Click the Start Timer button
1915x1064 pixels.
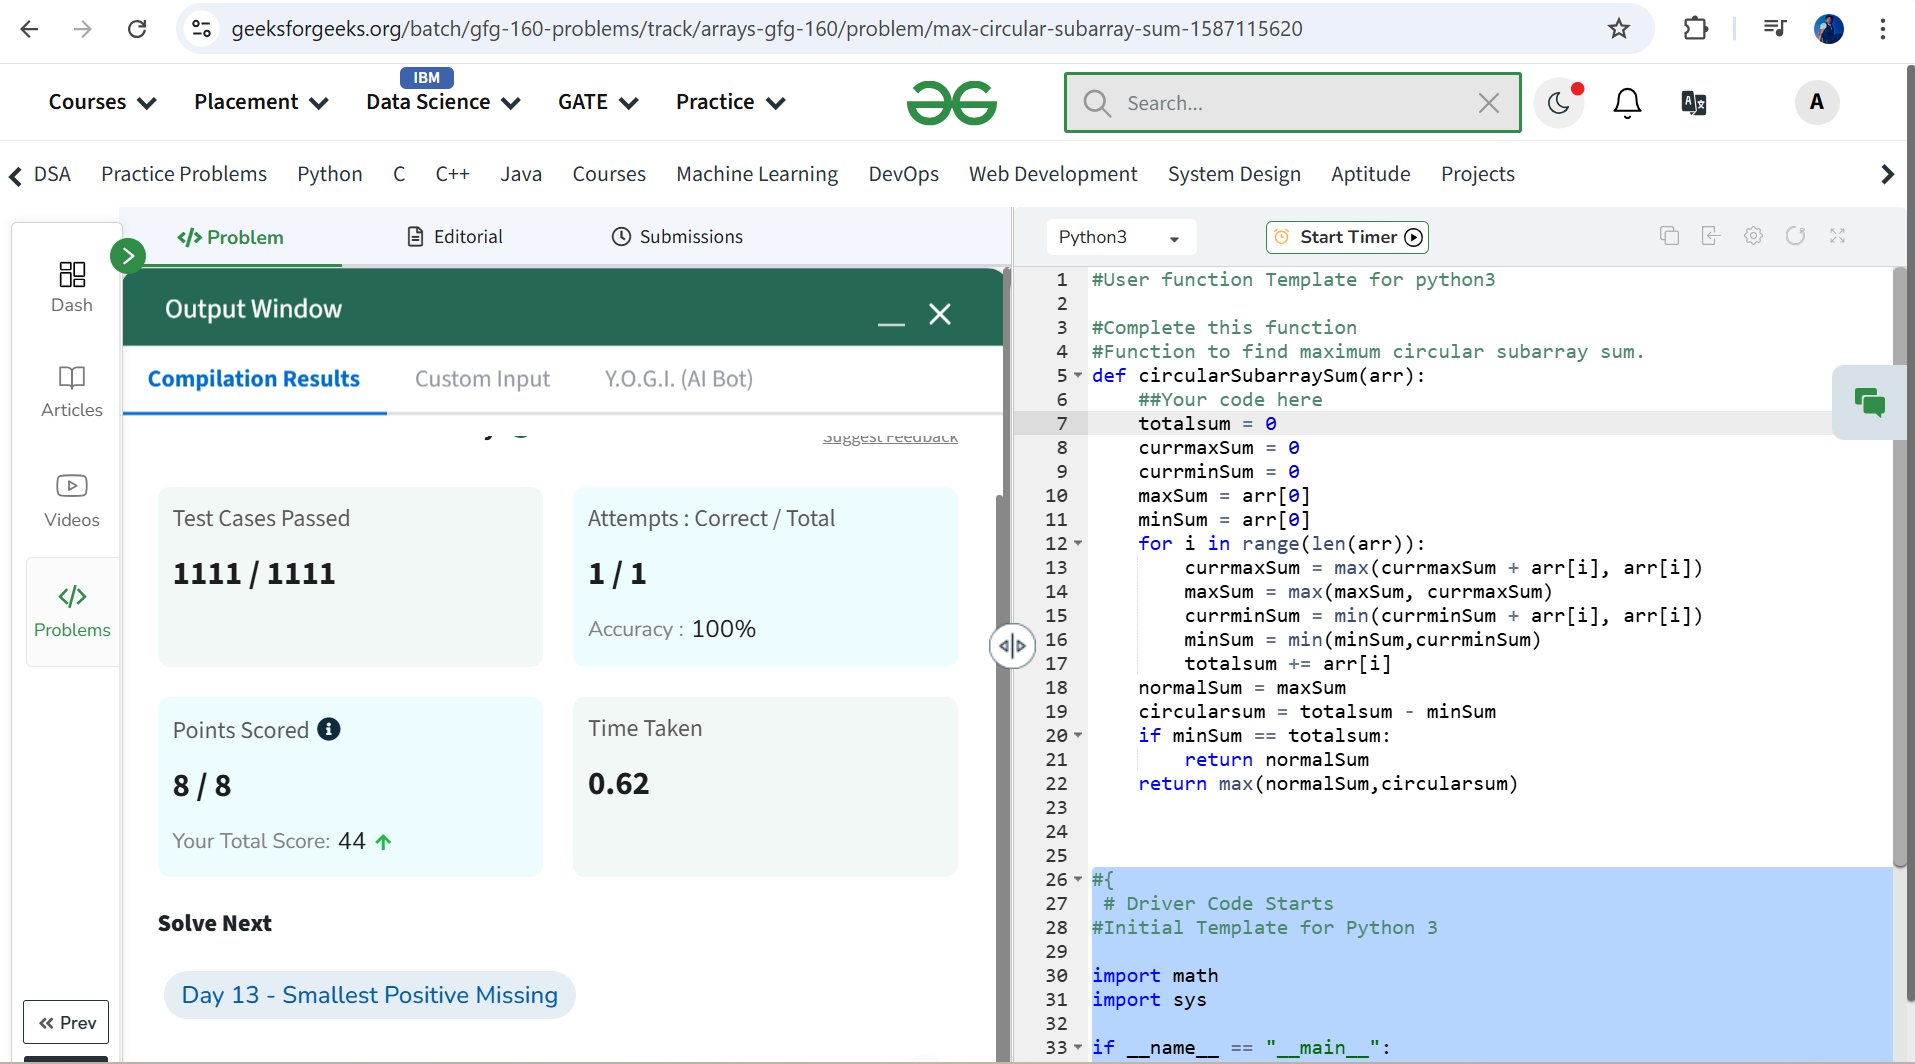1347,237
